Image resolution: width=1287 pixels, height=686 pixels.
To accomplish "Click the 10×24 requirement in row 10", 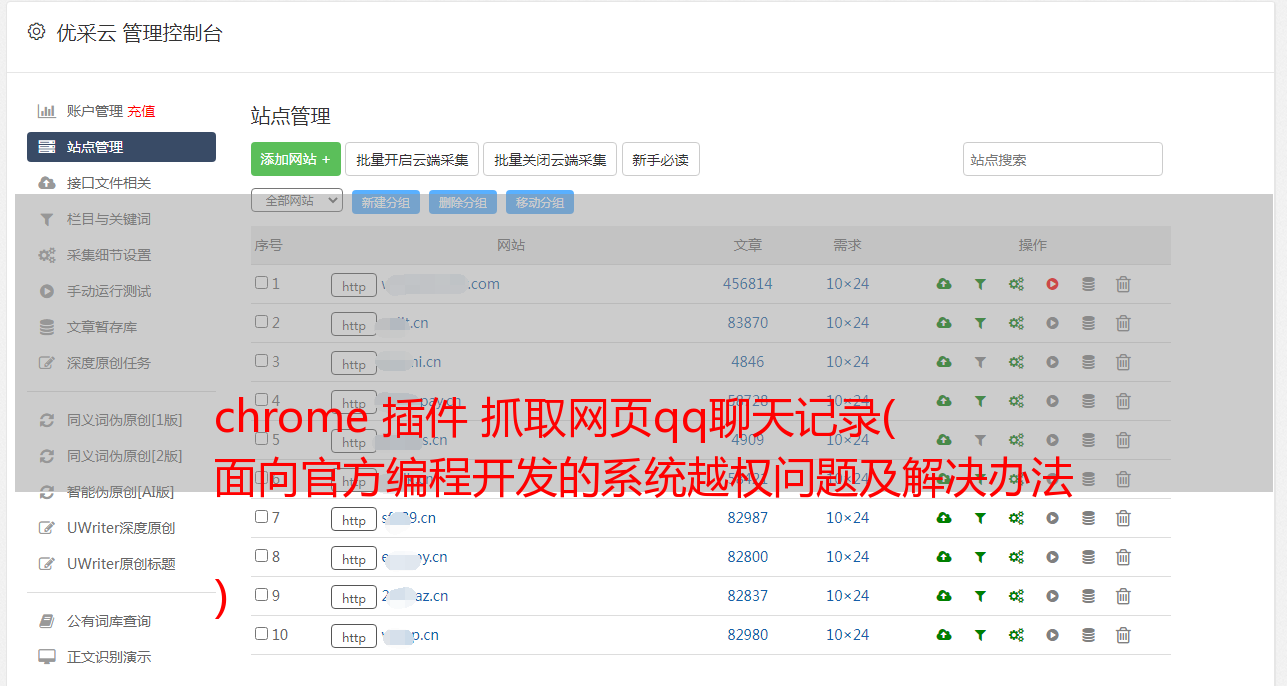I will pyautogui.click(x=847, y=635).
